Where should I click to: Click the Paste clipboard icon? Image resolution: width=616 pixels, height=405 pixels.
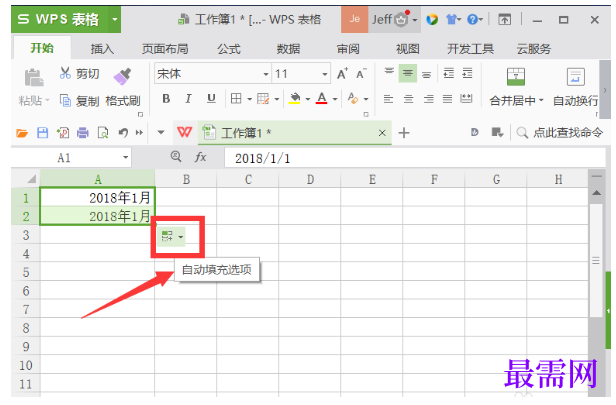(x=34, y=77)
